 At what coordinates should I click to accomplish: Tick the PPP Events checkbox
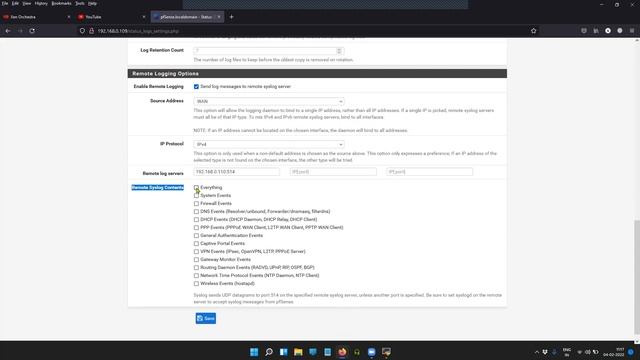(196, 227)
